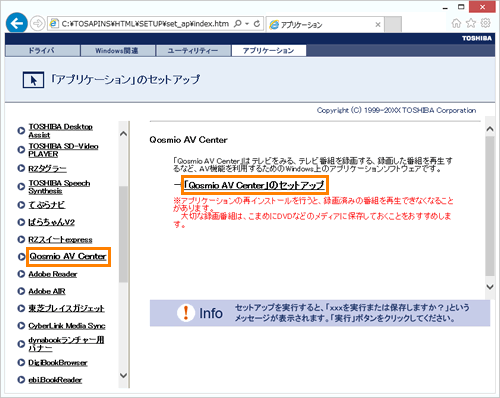Click bullet icon beside Adobe Reader

(x=21, y=274)
